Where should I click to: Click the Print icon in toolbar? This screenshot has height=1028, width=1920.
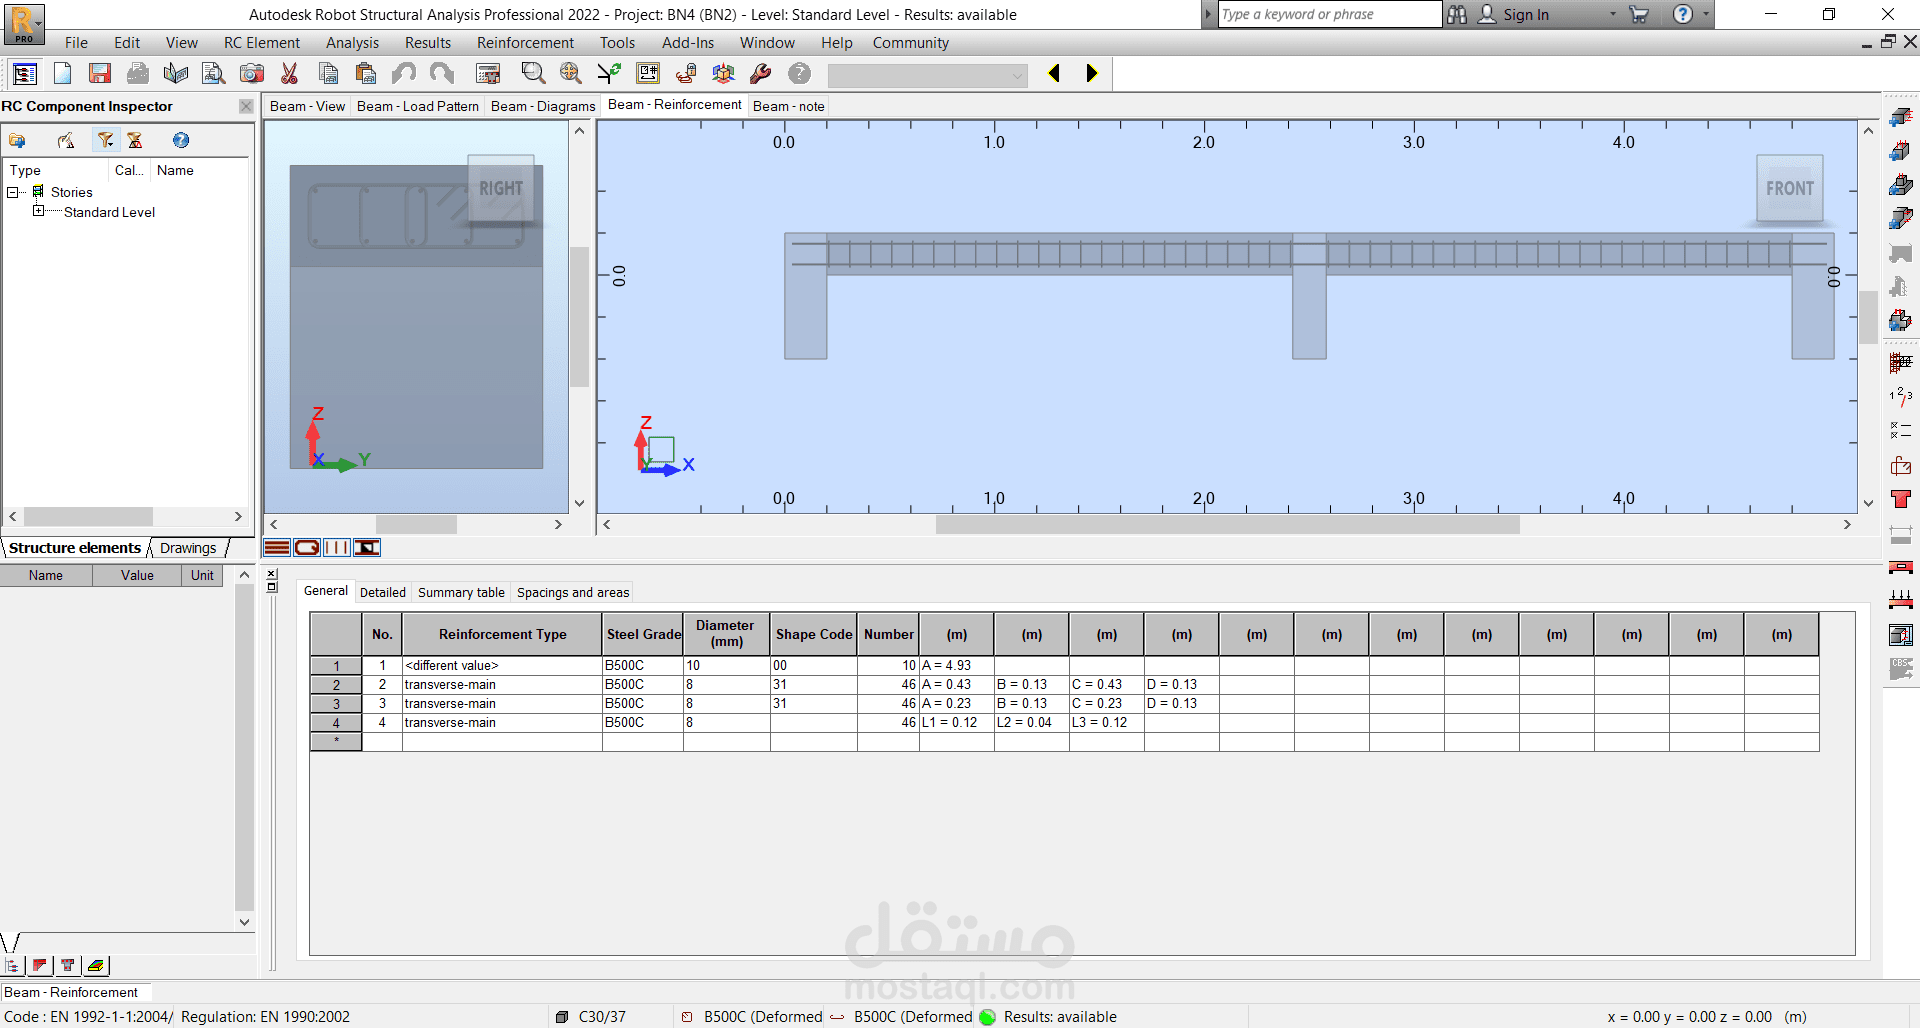pyautogui.click(x=138, y=73)
